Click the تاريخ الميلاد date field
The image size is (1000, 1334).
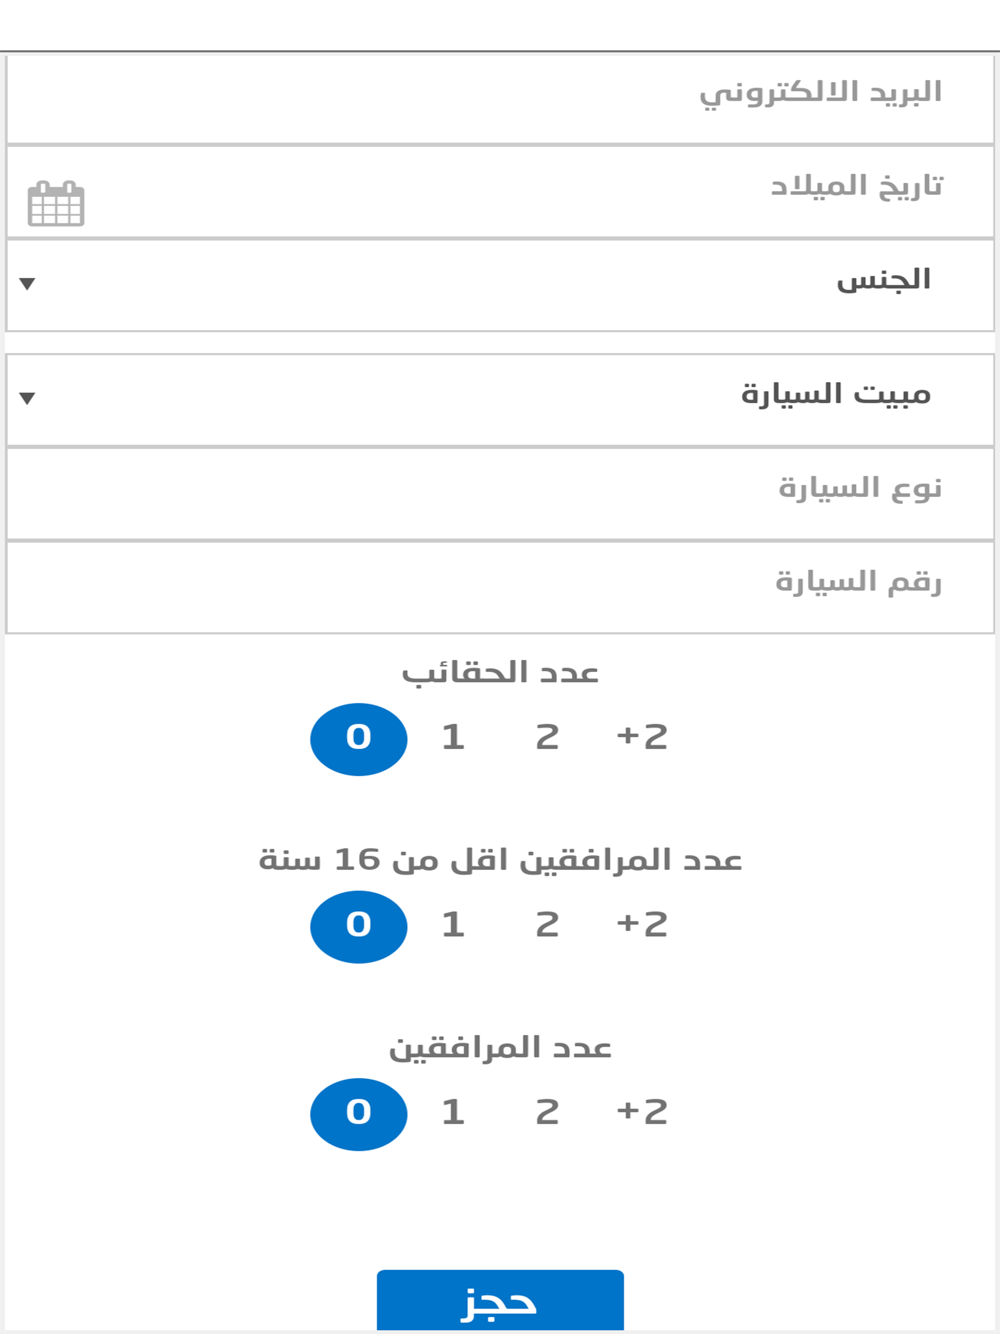point(500,192)
